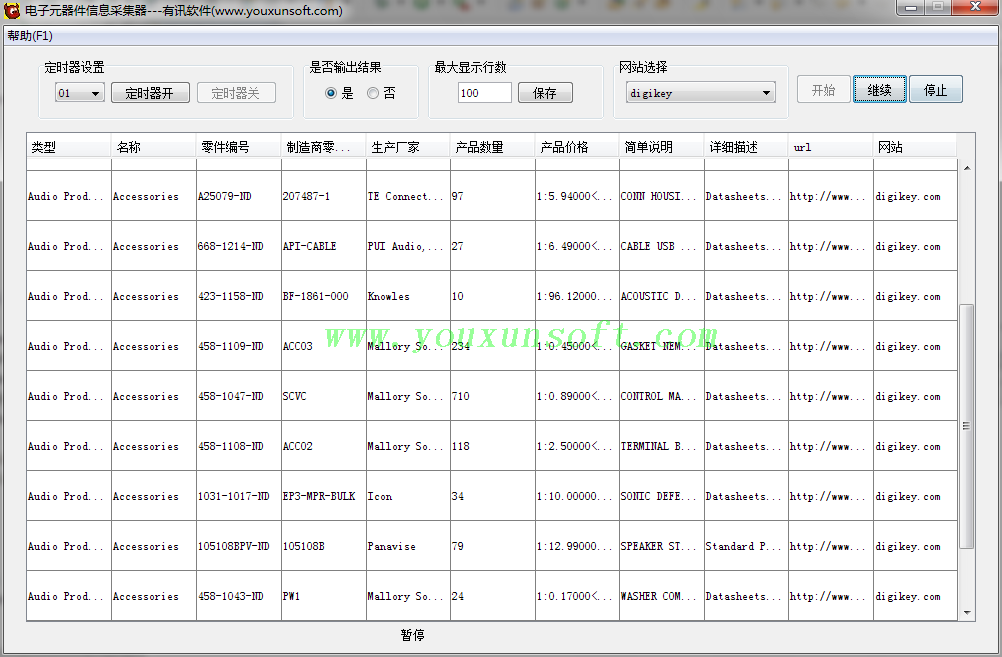Select part number cell 668-1214-ND

[x=238, y=246]
